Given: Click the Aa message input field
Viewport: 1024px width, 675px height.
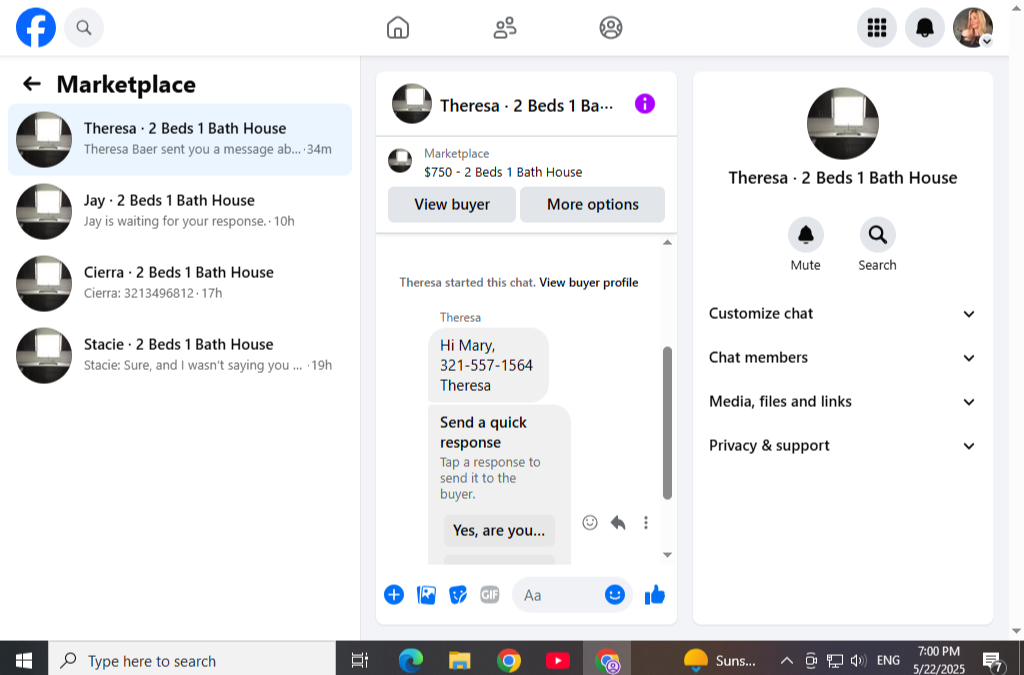Looking at the screenshot, I should click(x=558, y=595).
